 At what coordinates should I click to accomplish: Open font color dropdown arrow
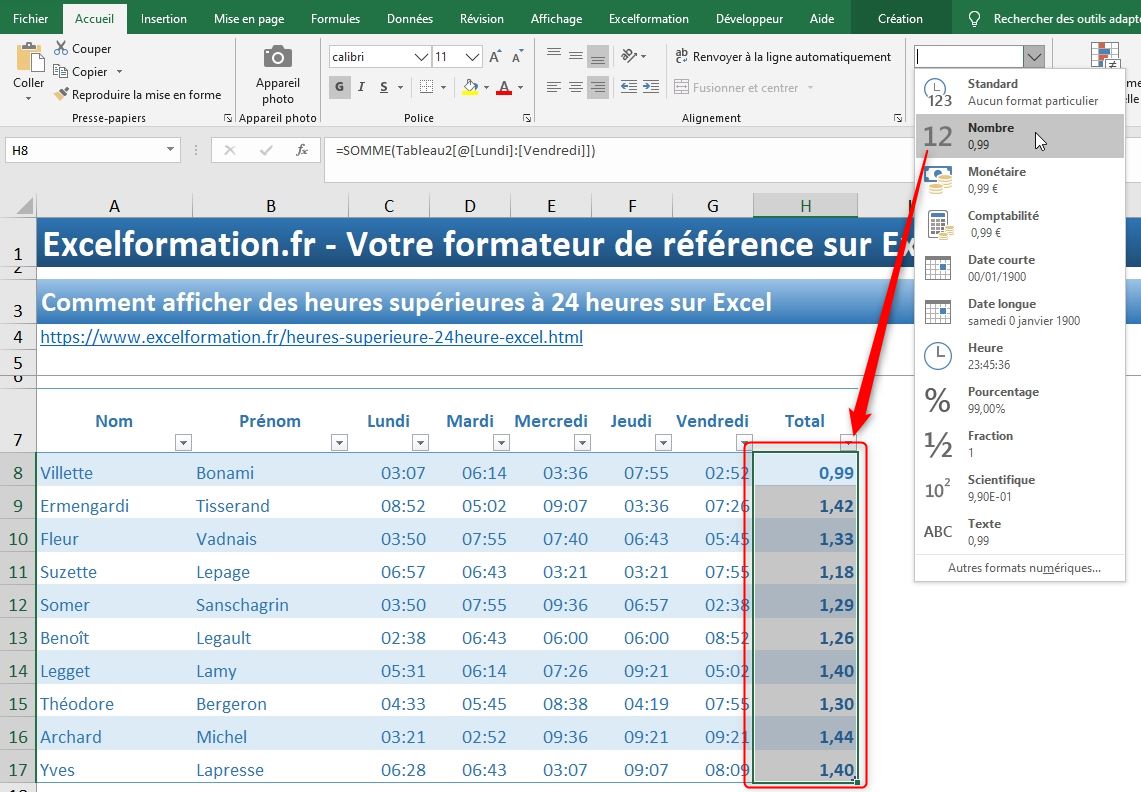click(x=520, y=87)
